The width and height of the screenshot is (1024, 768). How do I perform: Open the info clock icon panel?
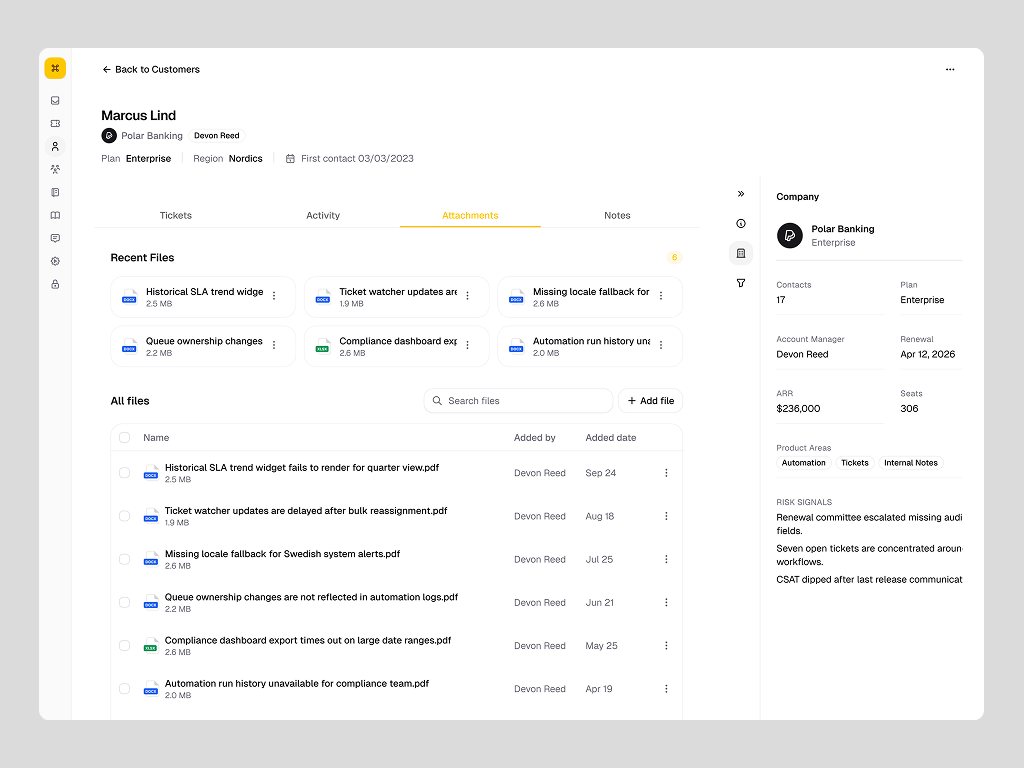[741, 223]
